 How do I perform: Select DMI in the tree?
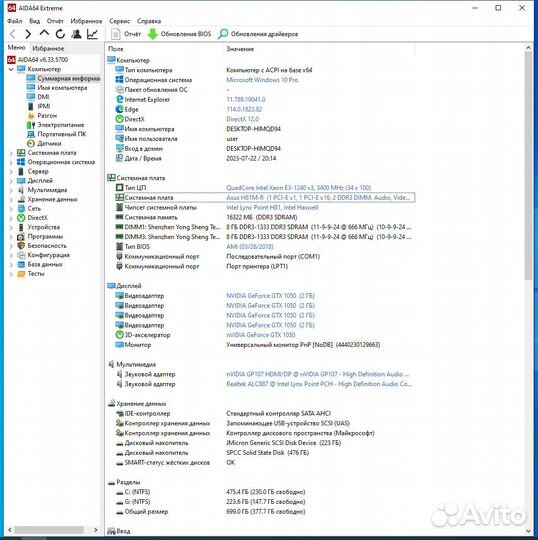43,97
